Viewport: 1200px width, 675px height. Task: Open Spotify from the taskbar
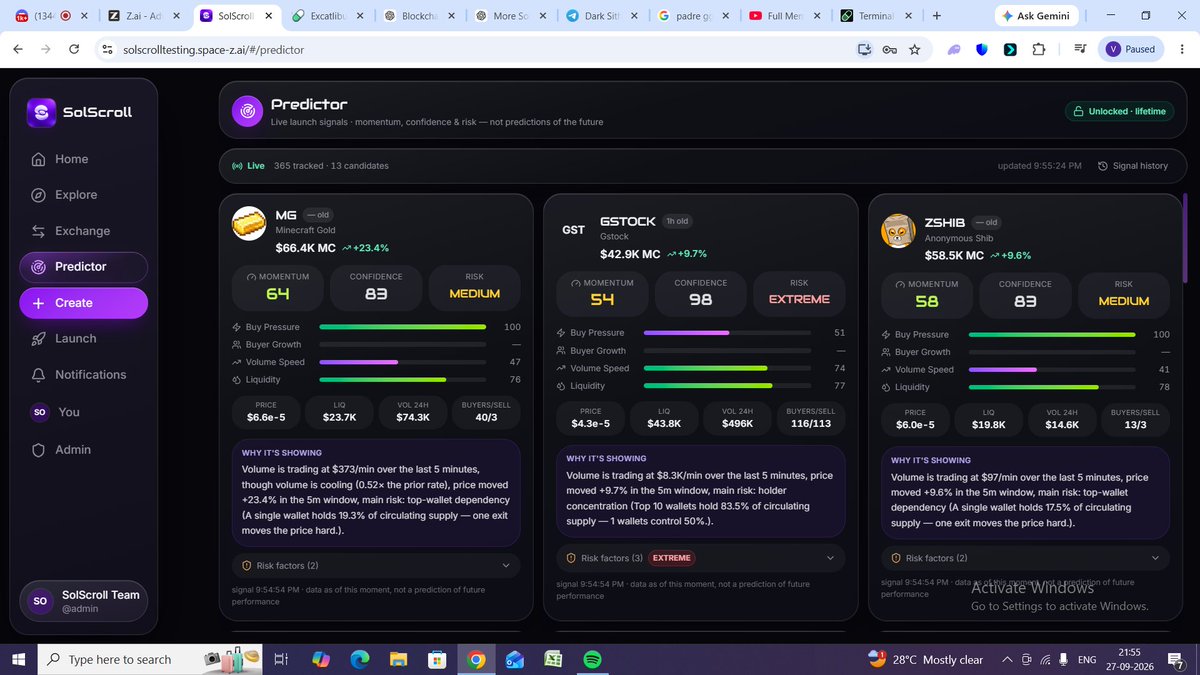pyautogui.click(x=591, y=659)
